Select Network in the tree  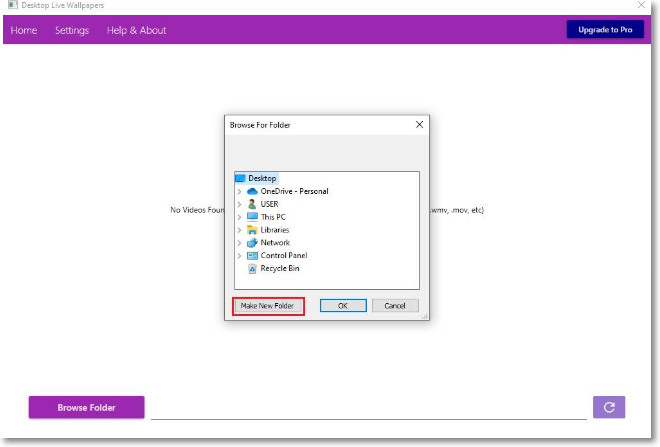[x=275, y=242]
